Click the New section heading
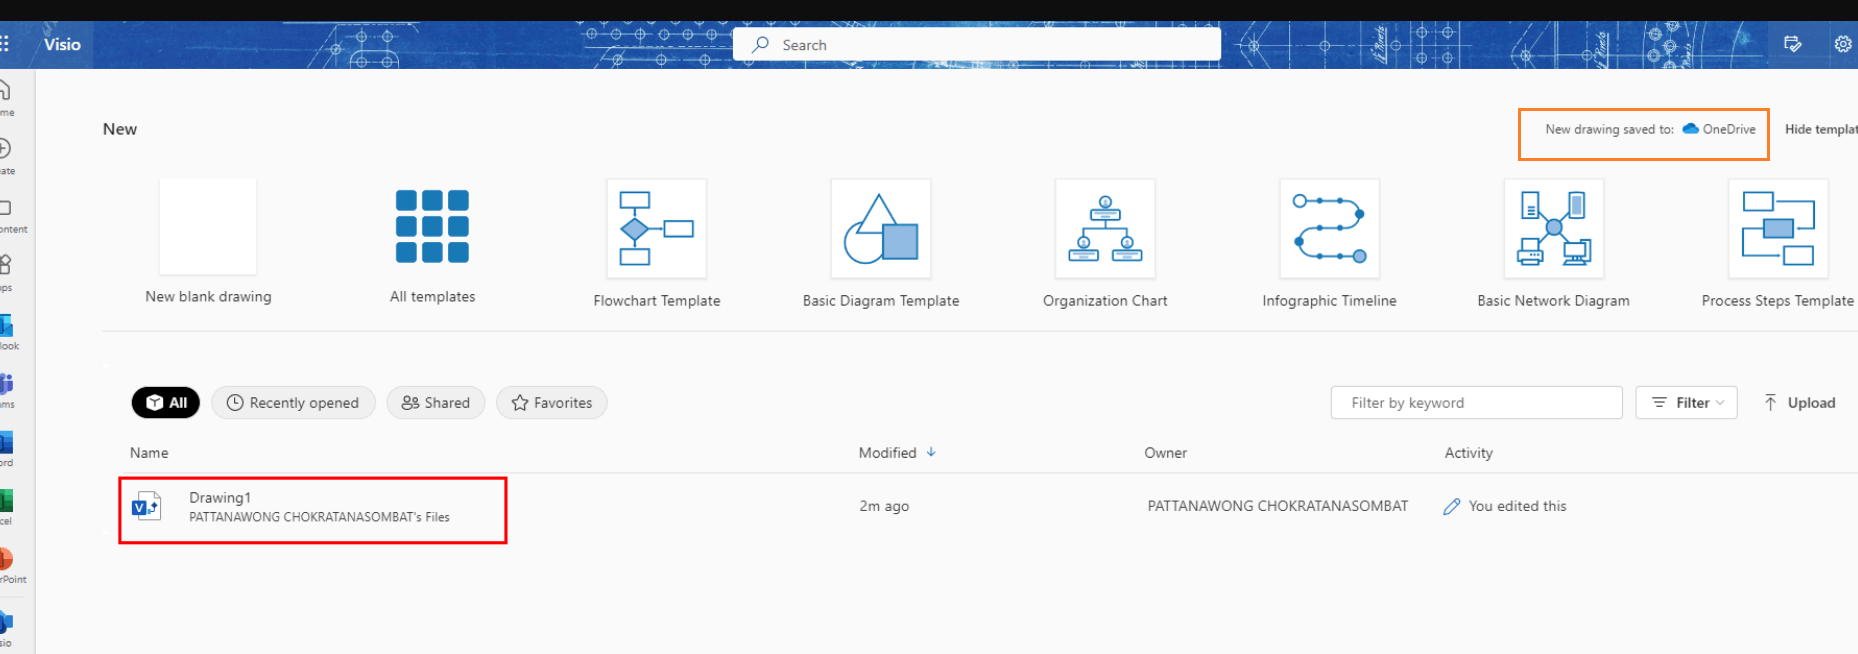This screenshot has width=1858, height=654. 120,129
